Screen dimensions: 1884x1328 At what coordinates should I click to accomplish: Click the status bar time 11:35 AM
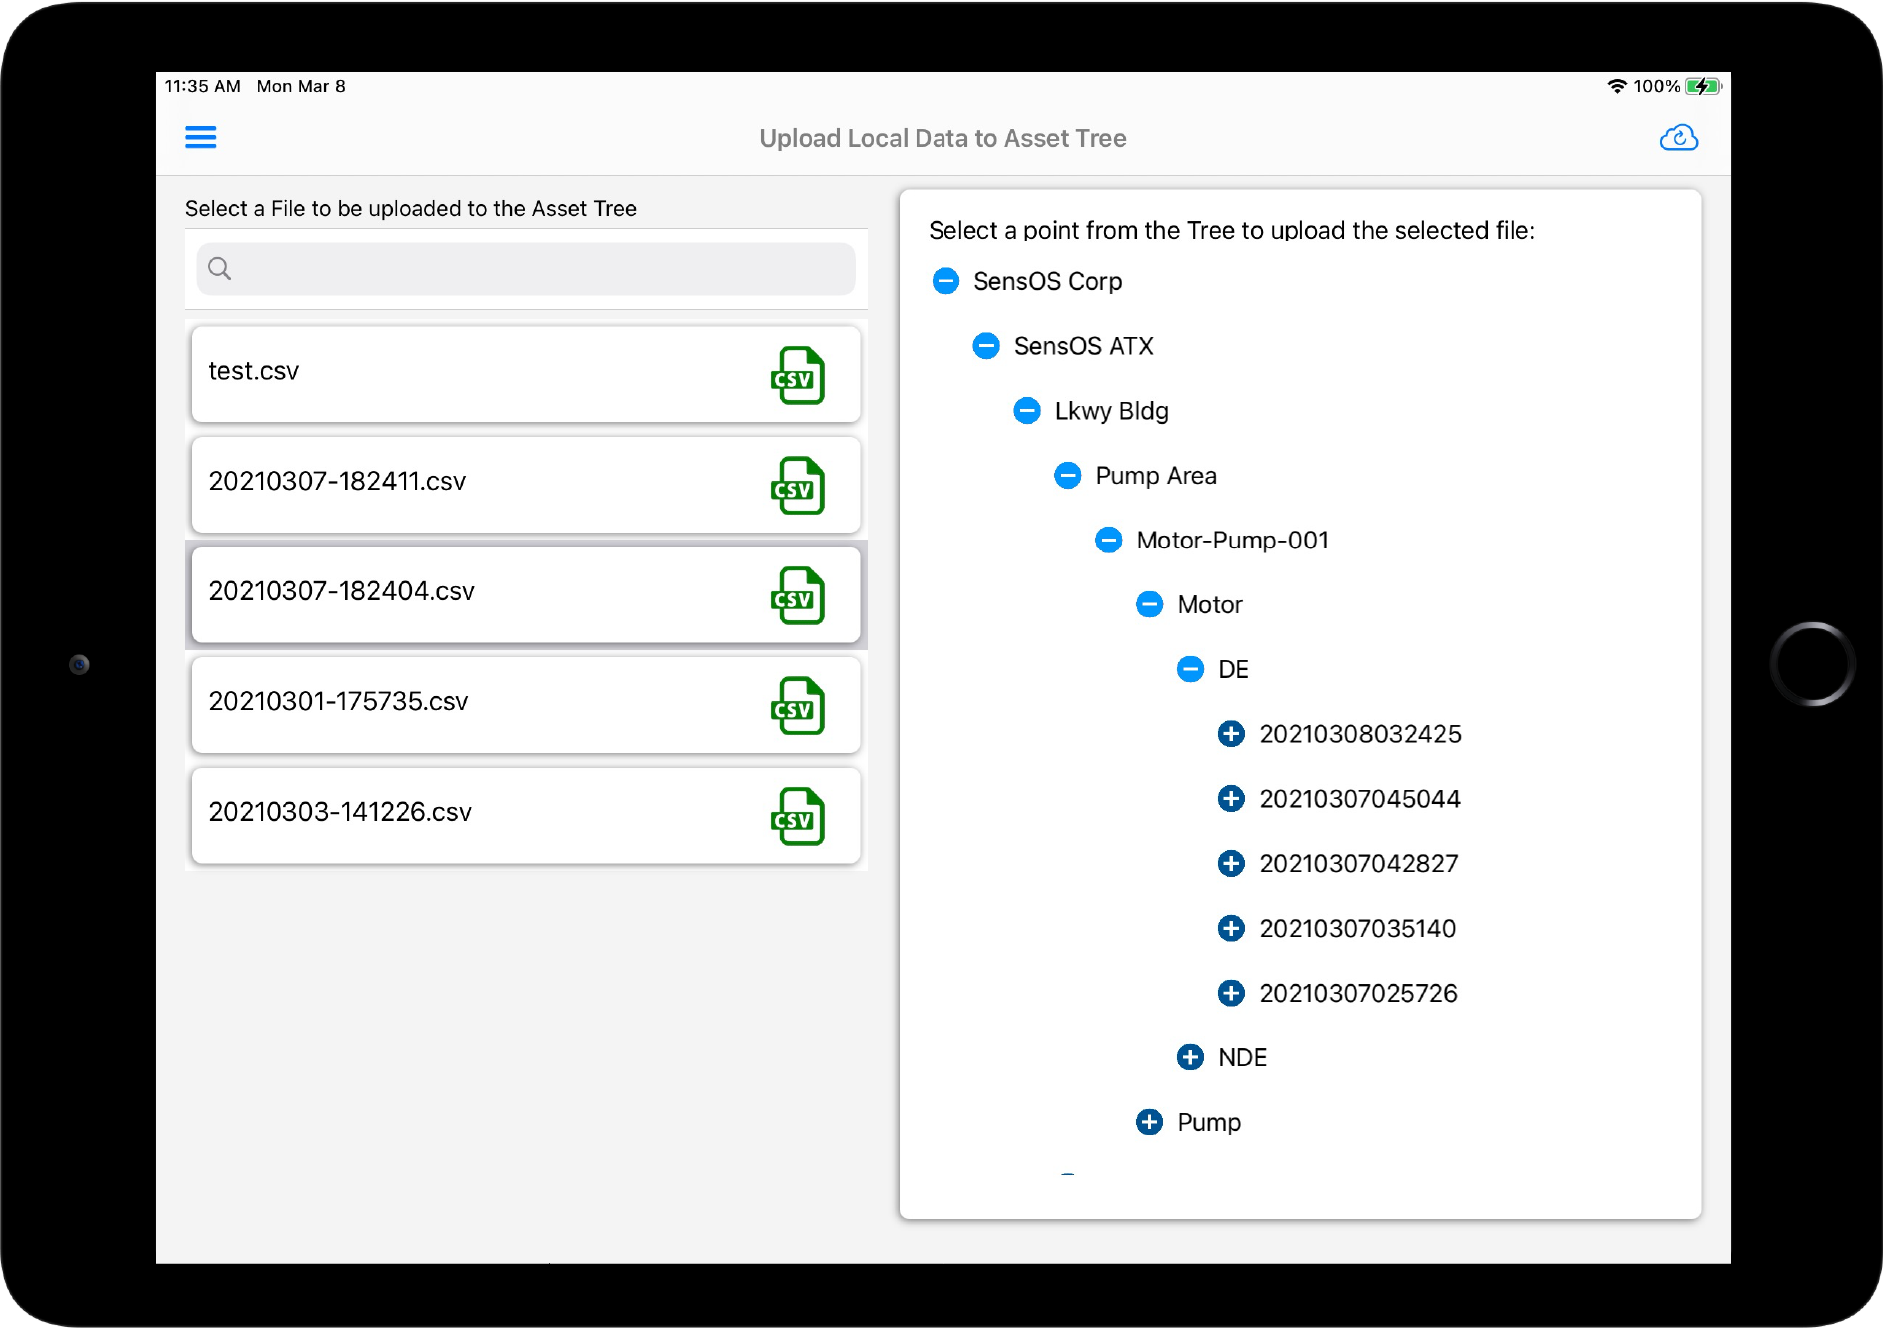203,86
